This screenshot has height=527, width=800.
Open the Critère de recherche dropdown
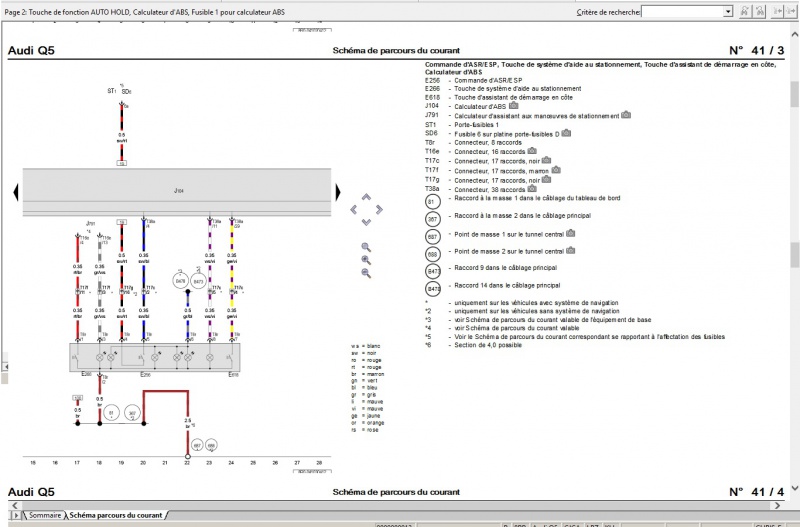pyautogui.click(x=726, y=12)
